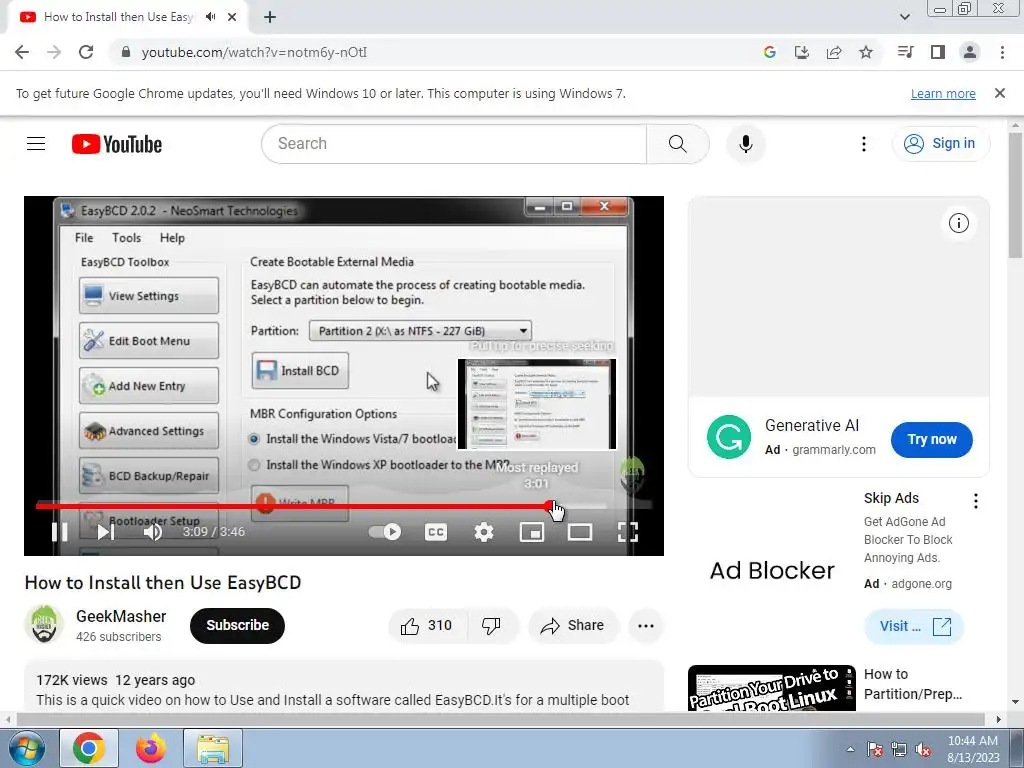1024x768 pixels.
Task: Open more actions for the video
Action: click(646, 626)
